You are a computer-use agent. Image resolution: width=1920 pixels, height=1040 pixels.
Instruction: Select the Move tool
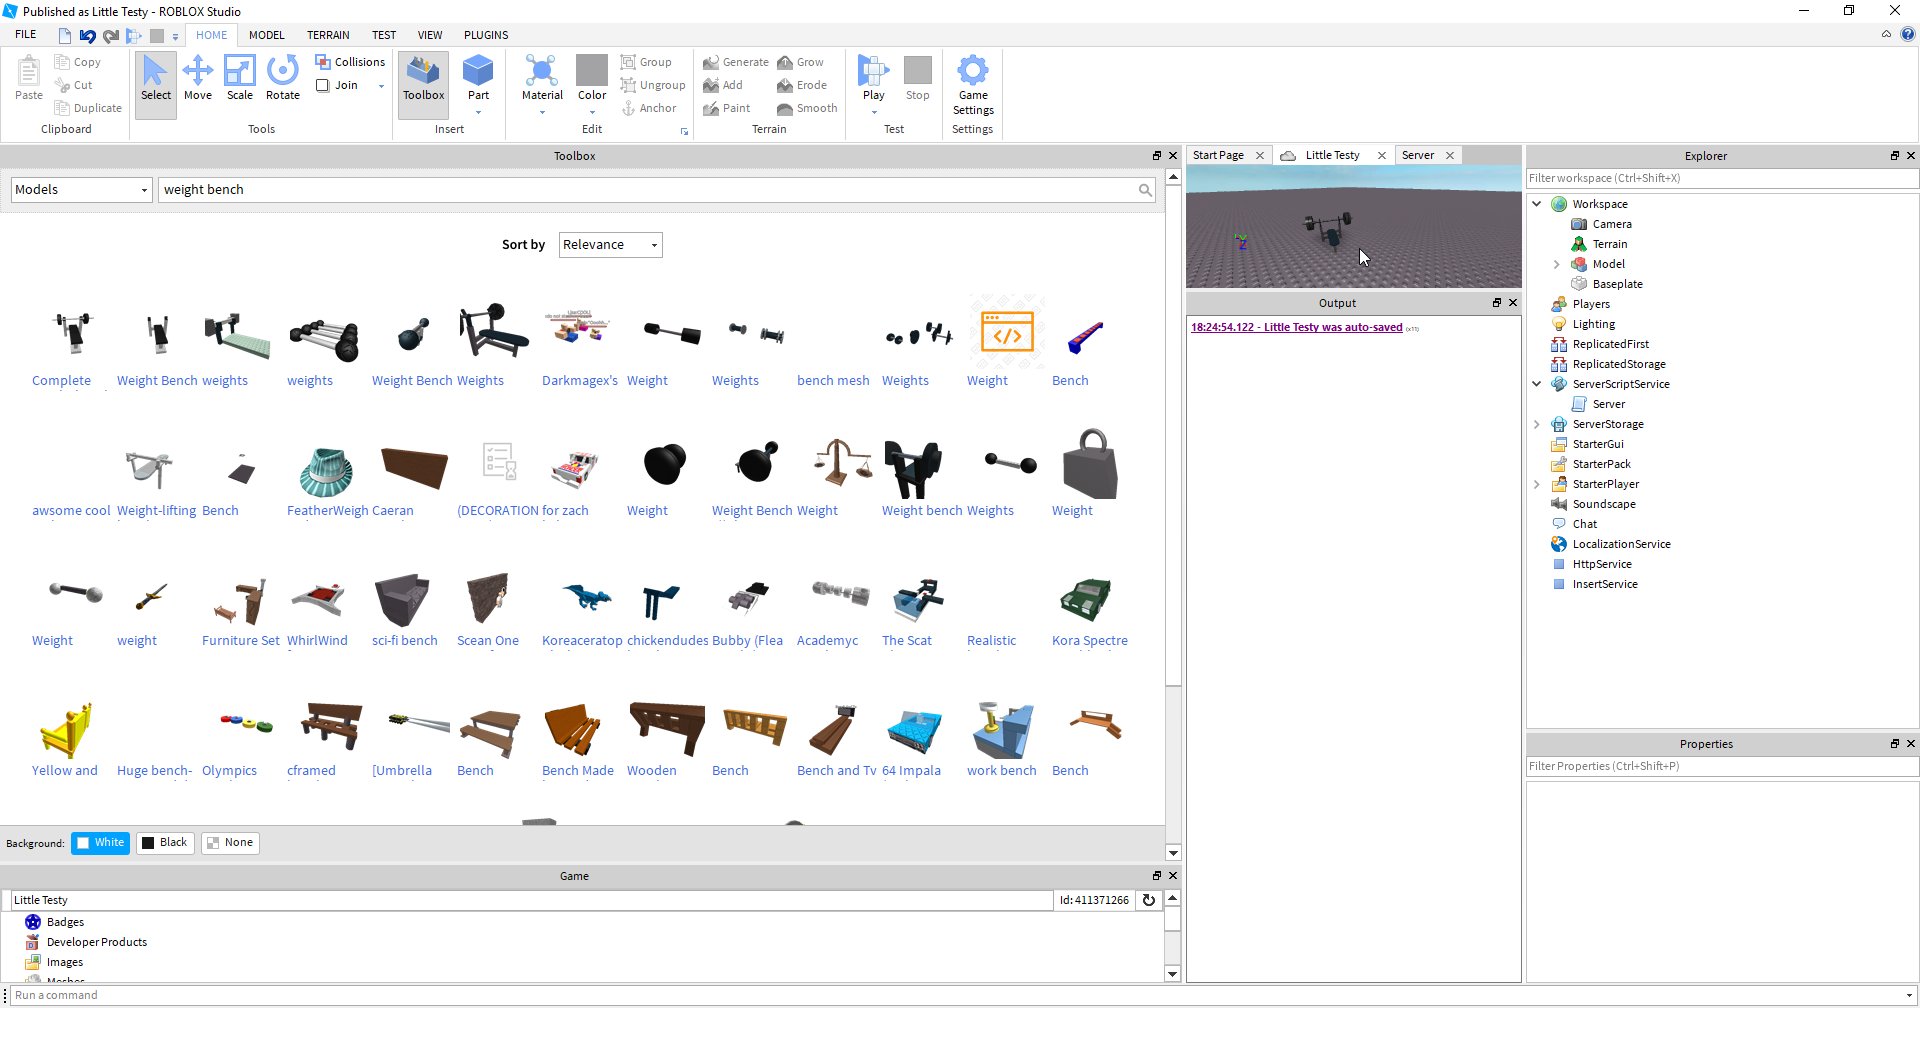tap(198, 79)
